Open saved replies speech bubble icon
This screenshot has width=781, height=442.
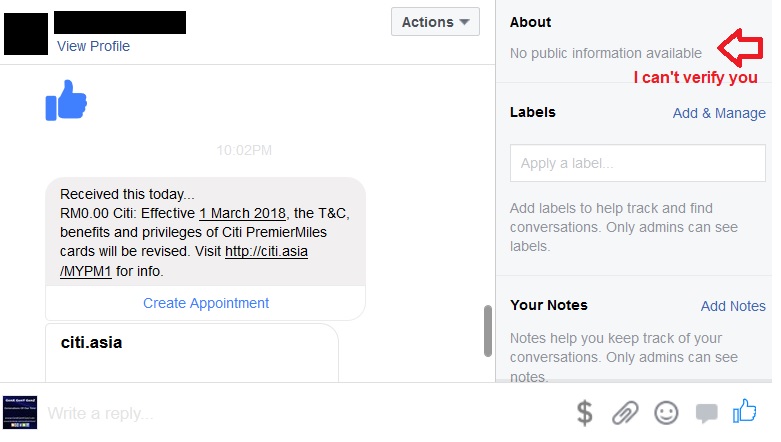(x=707, y=412)
